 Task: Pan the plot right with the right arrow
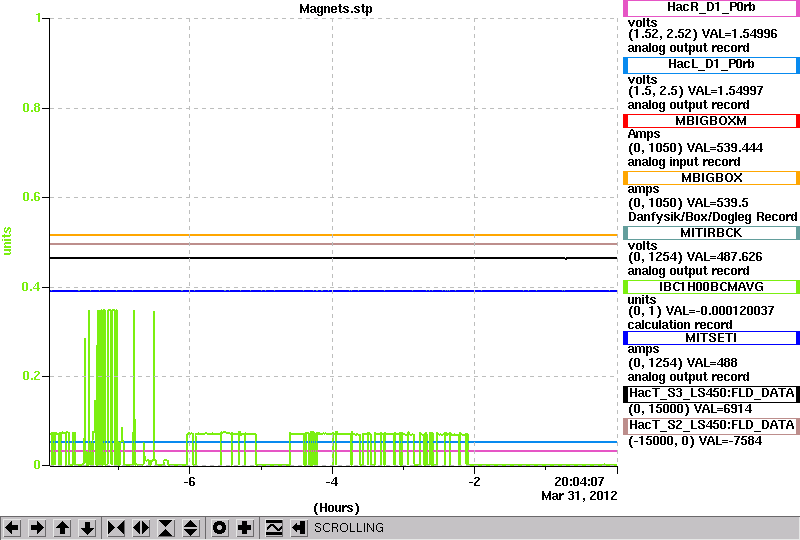[x=37, y=528]
